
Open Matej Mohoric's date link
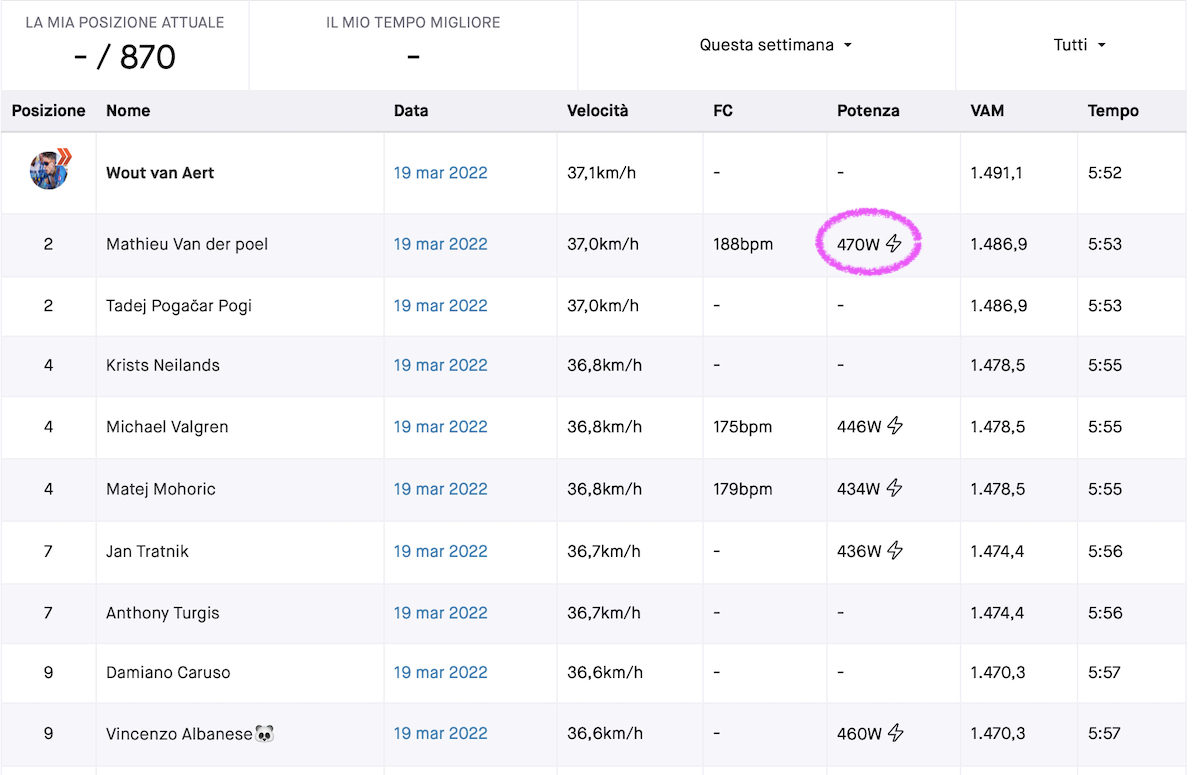click(x=440, y=489)
